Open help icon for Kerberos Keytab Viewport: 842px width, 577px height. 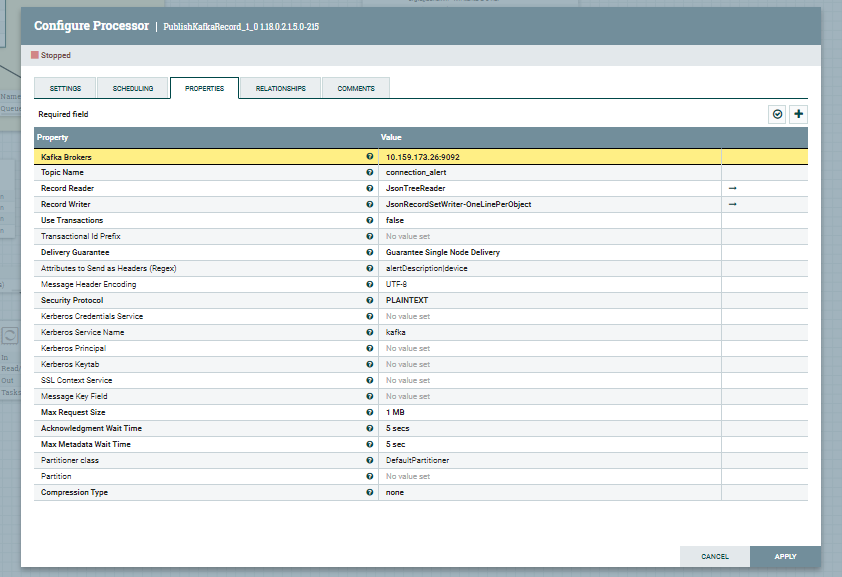369,364
